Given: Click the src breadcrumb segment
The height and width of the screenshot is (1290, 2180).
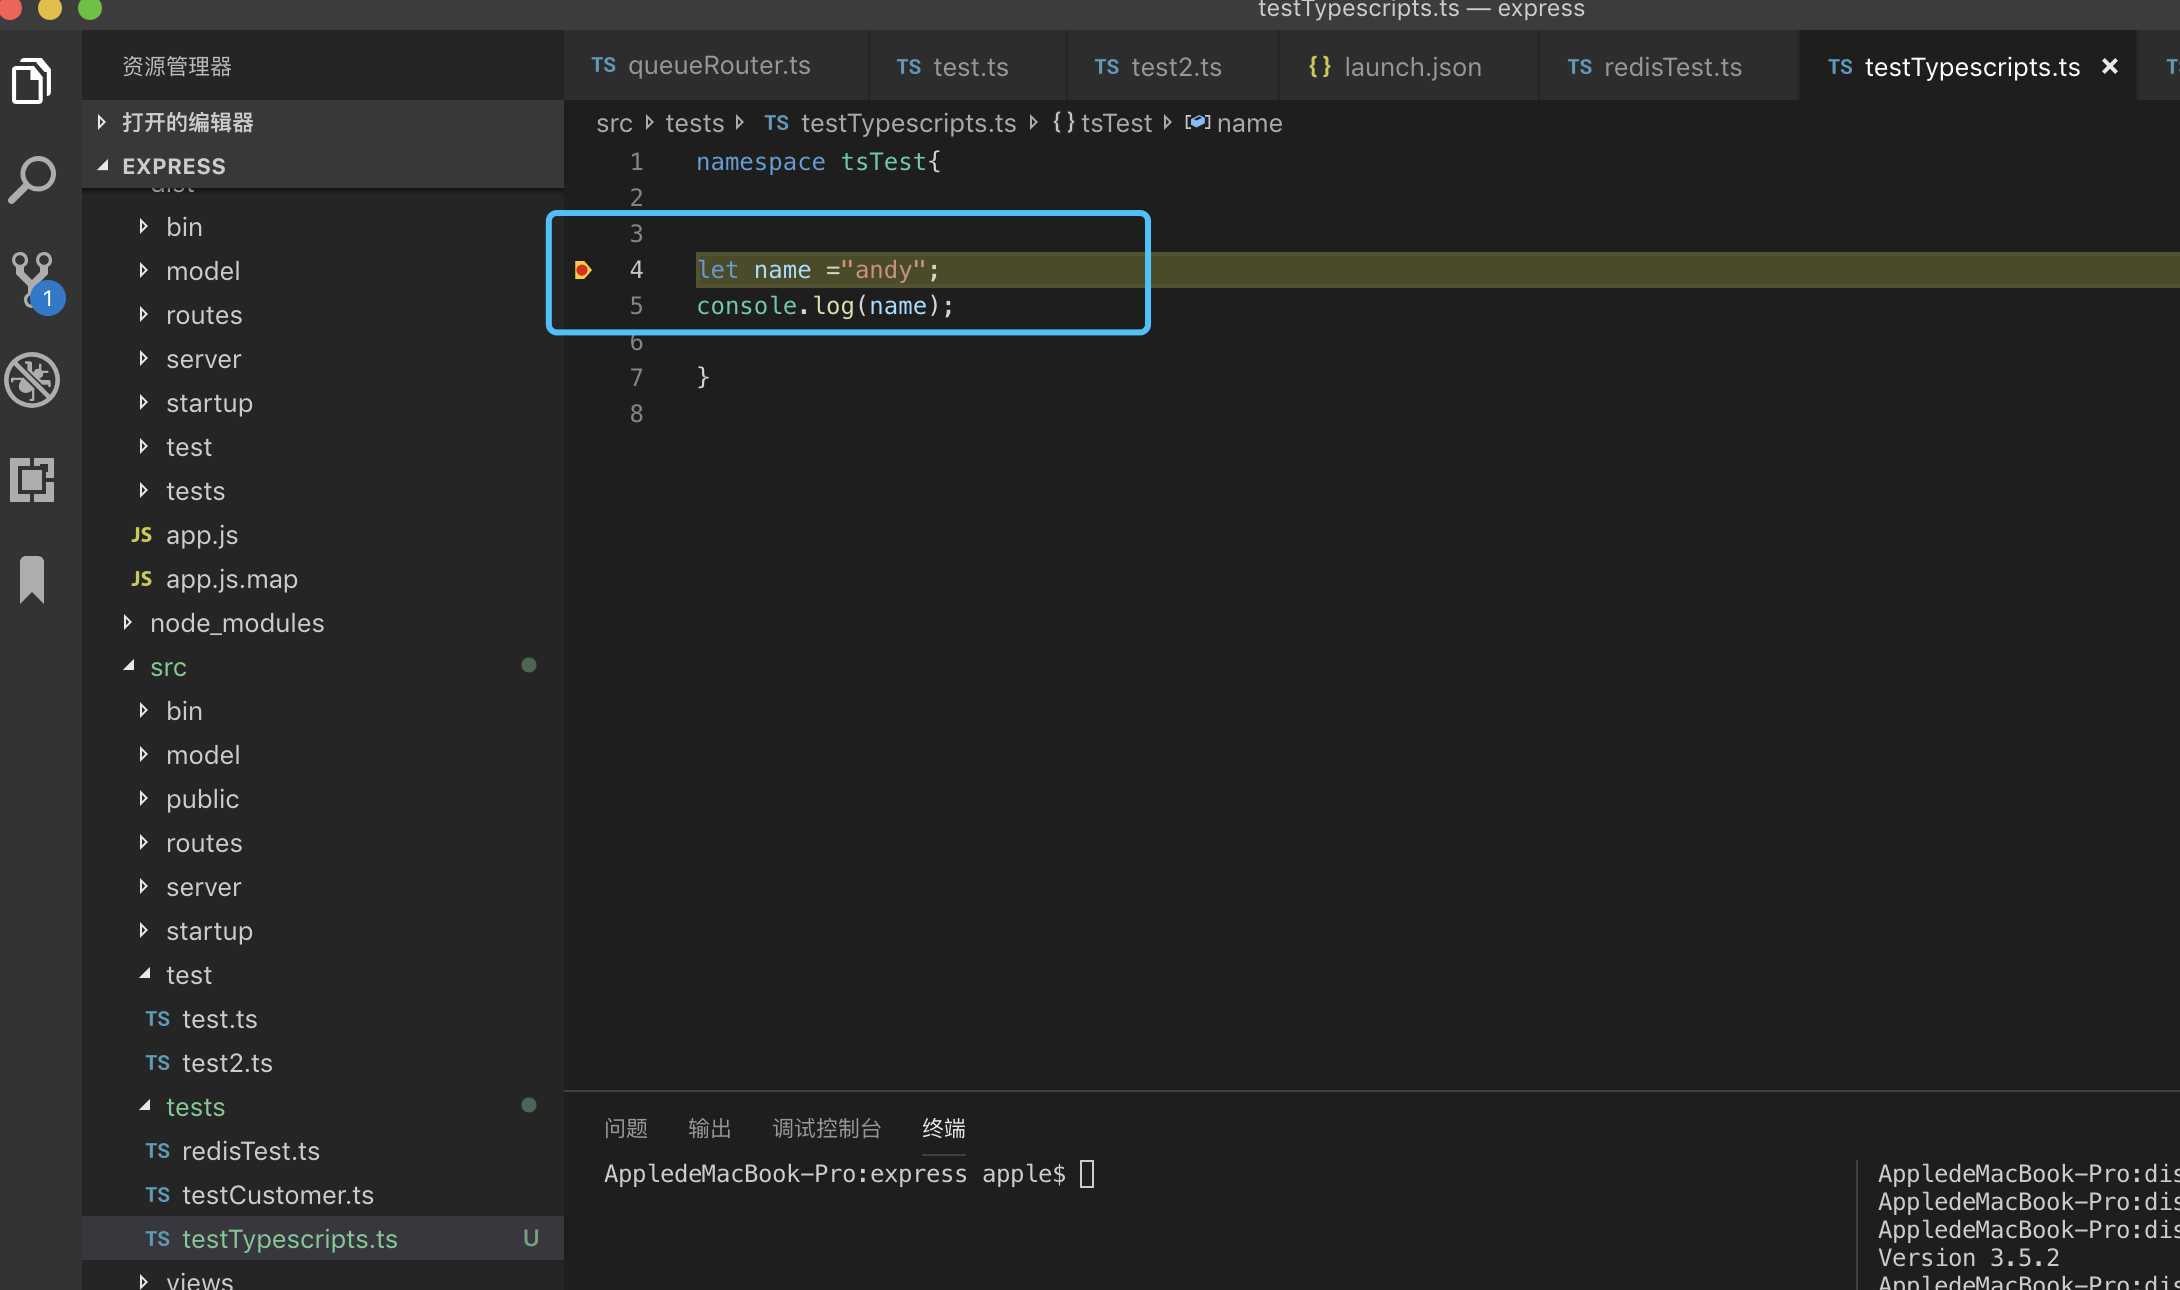Looking at the screenshot, I should pyautogui.click(x=614, y=123).
